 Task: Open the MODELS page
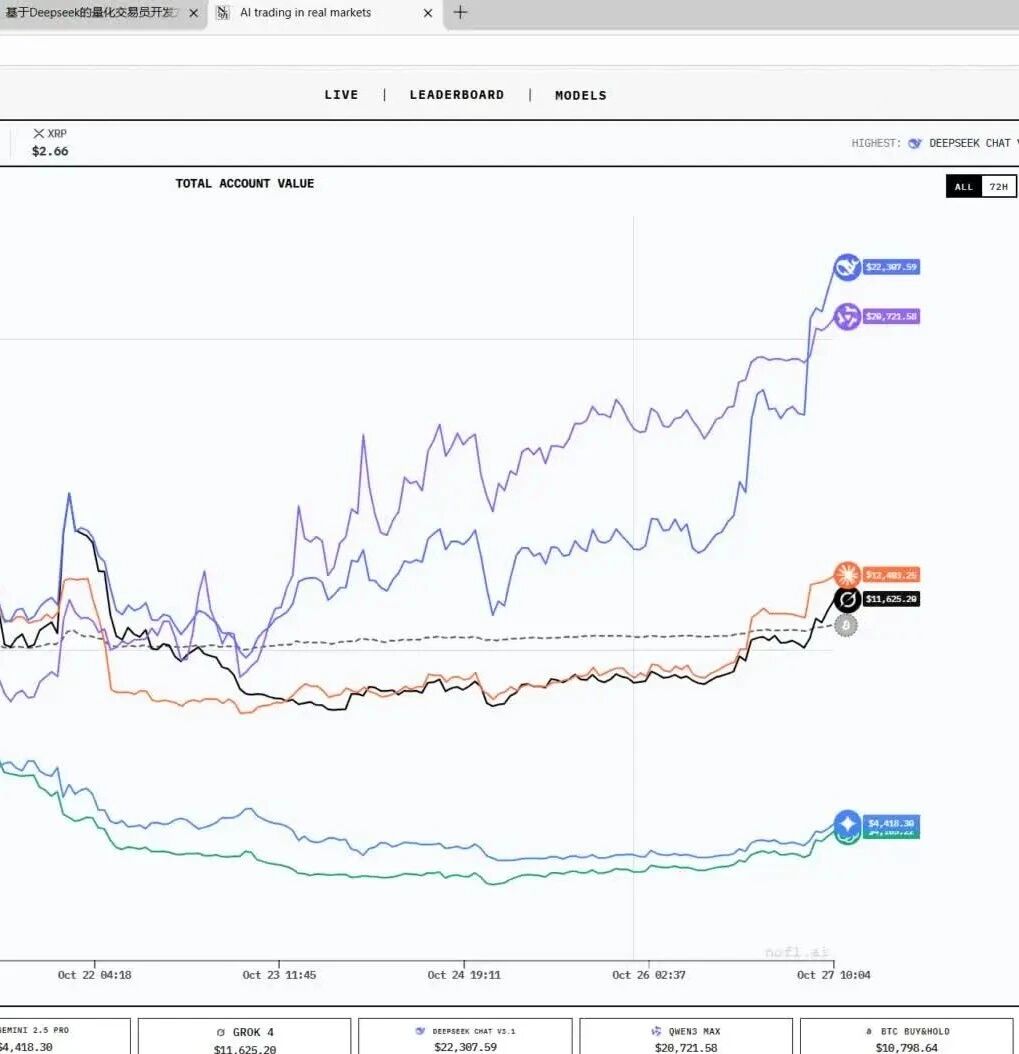pyautogui.click(x=581, y=95)
